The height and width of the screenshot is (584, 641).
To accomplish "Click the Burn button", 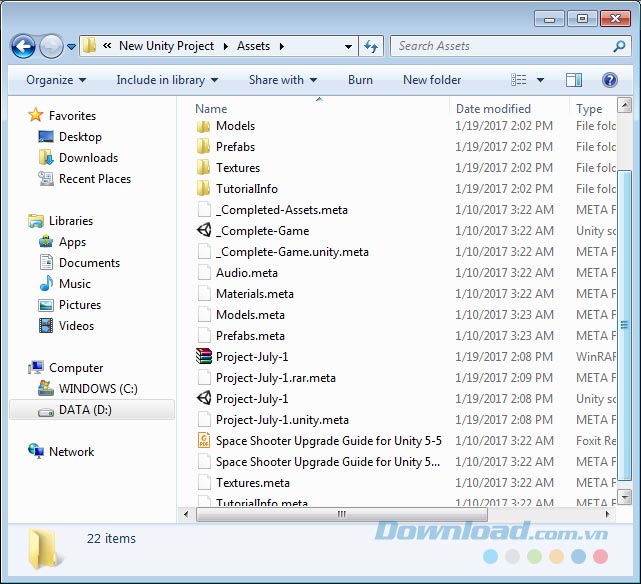I will tap(360, 80).
